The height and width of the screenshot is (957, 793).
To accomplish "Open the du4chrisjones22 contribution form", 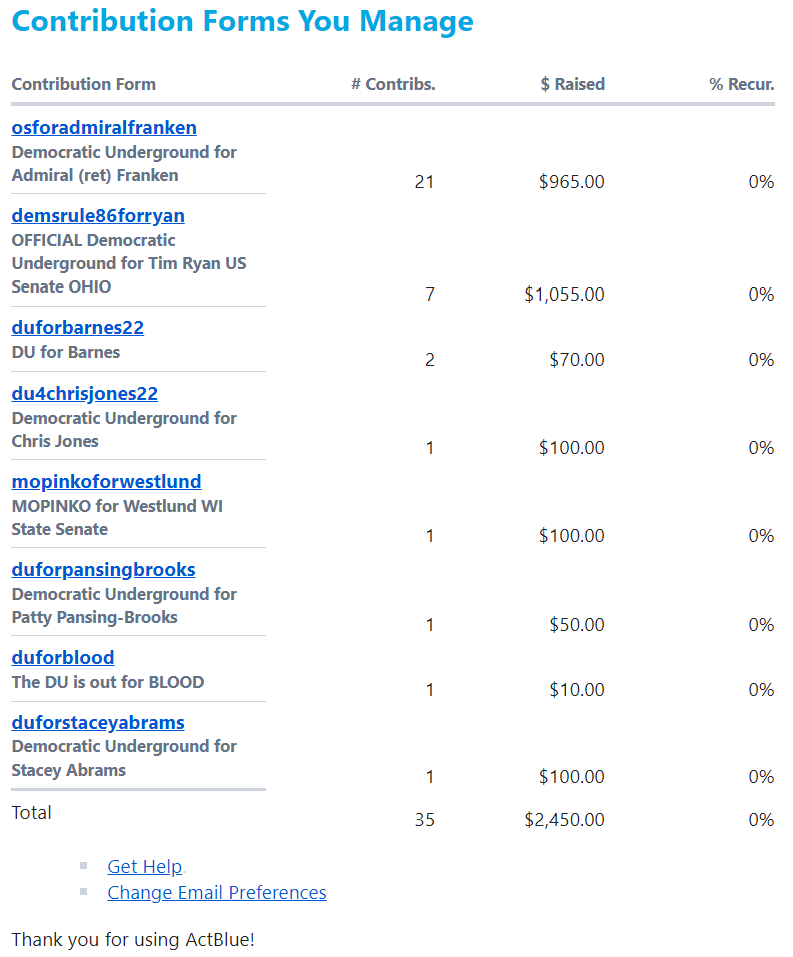I will point(85,394).
